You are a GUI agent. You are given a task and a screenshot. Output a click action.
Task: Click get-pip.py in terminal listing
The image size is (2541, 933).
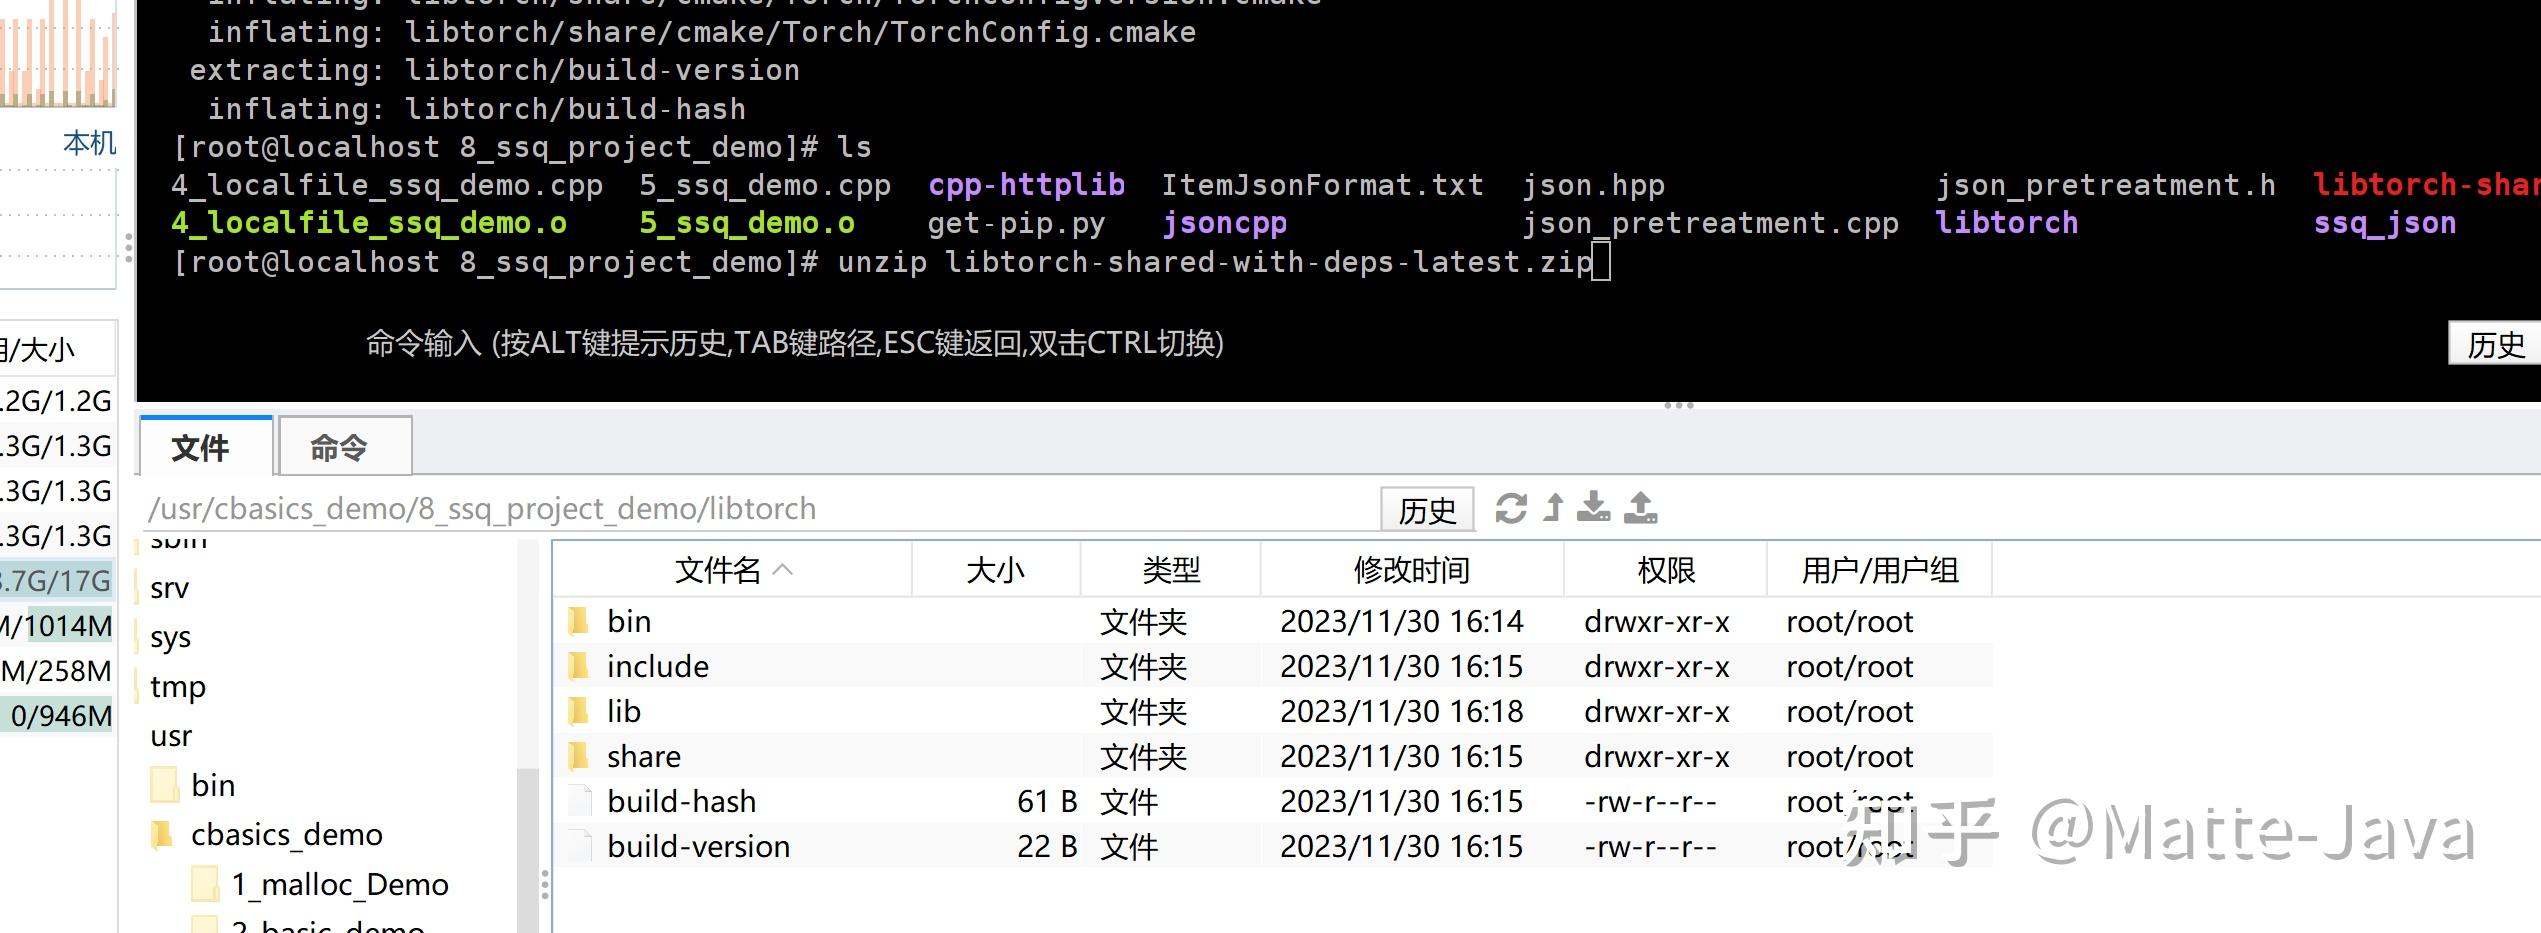1016,223
